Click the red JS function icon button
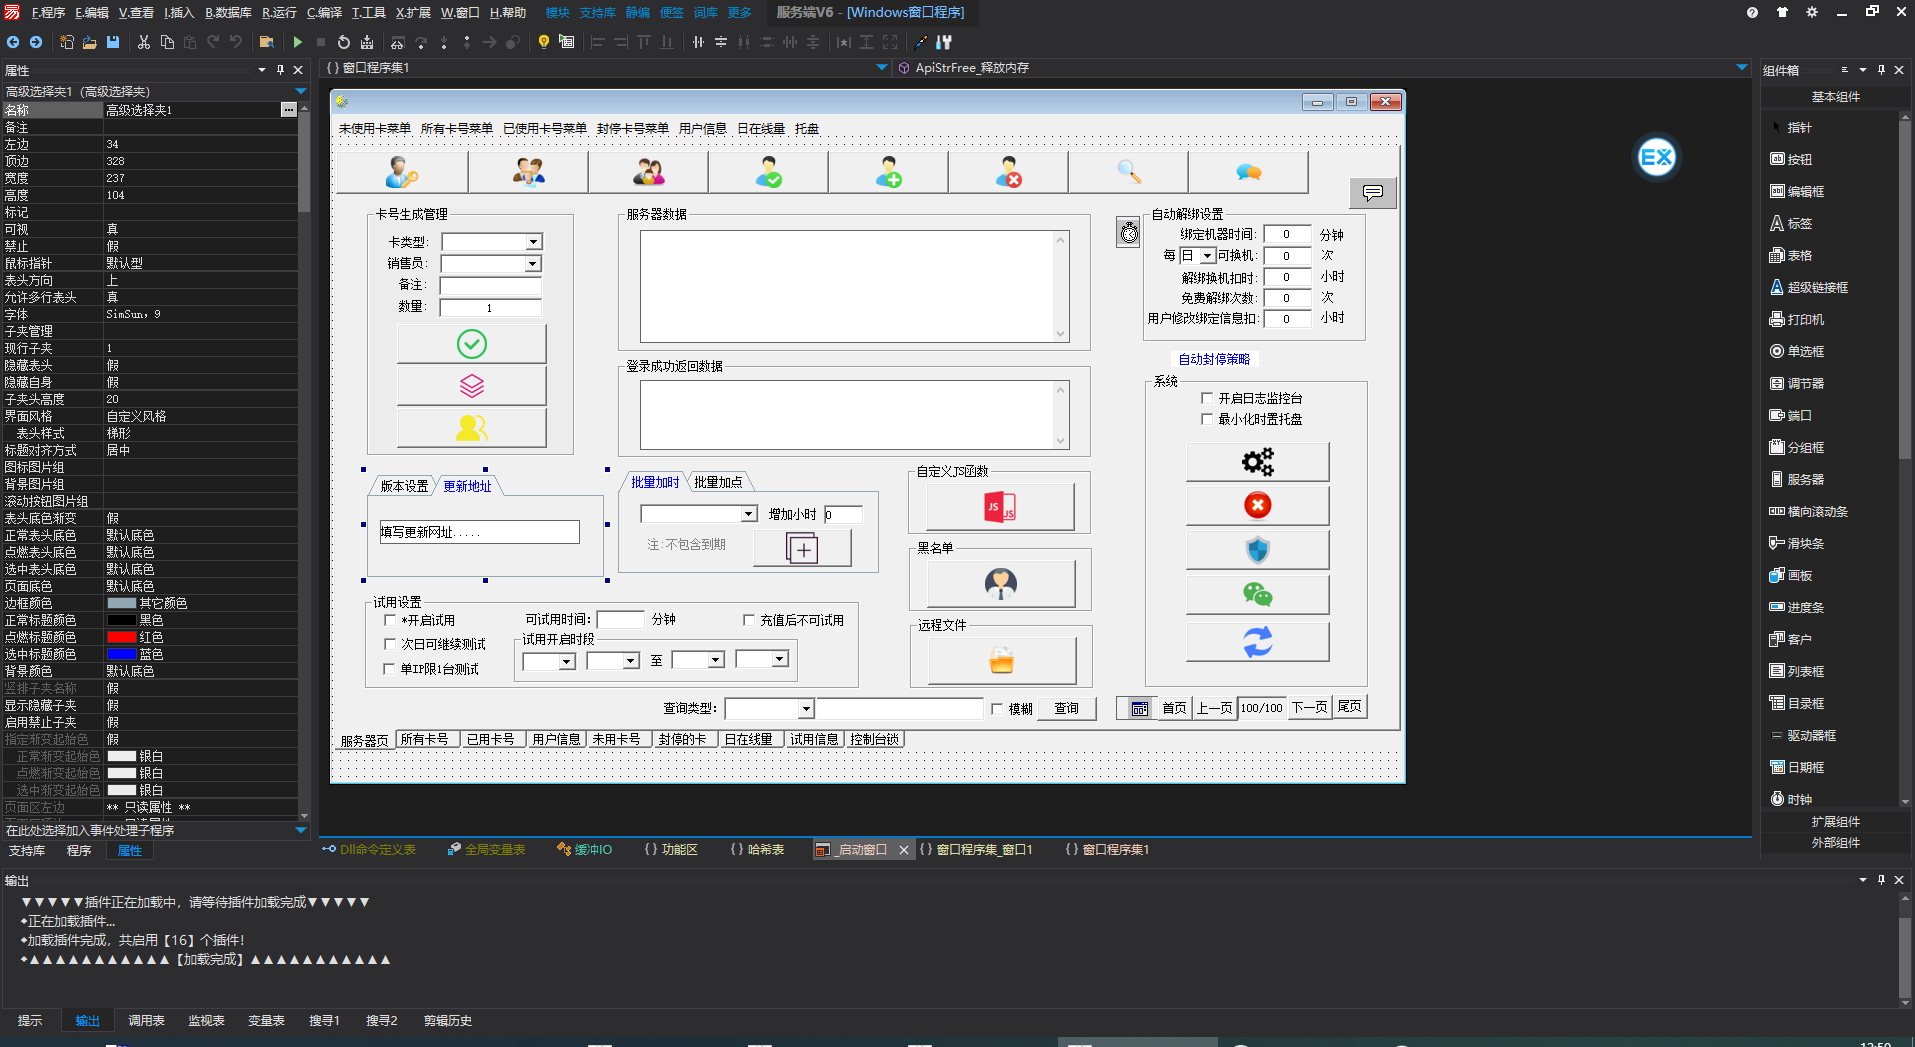The height and width of the screenshot is (1047, 1915). click(x=1000, y=507)
